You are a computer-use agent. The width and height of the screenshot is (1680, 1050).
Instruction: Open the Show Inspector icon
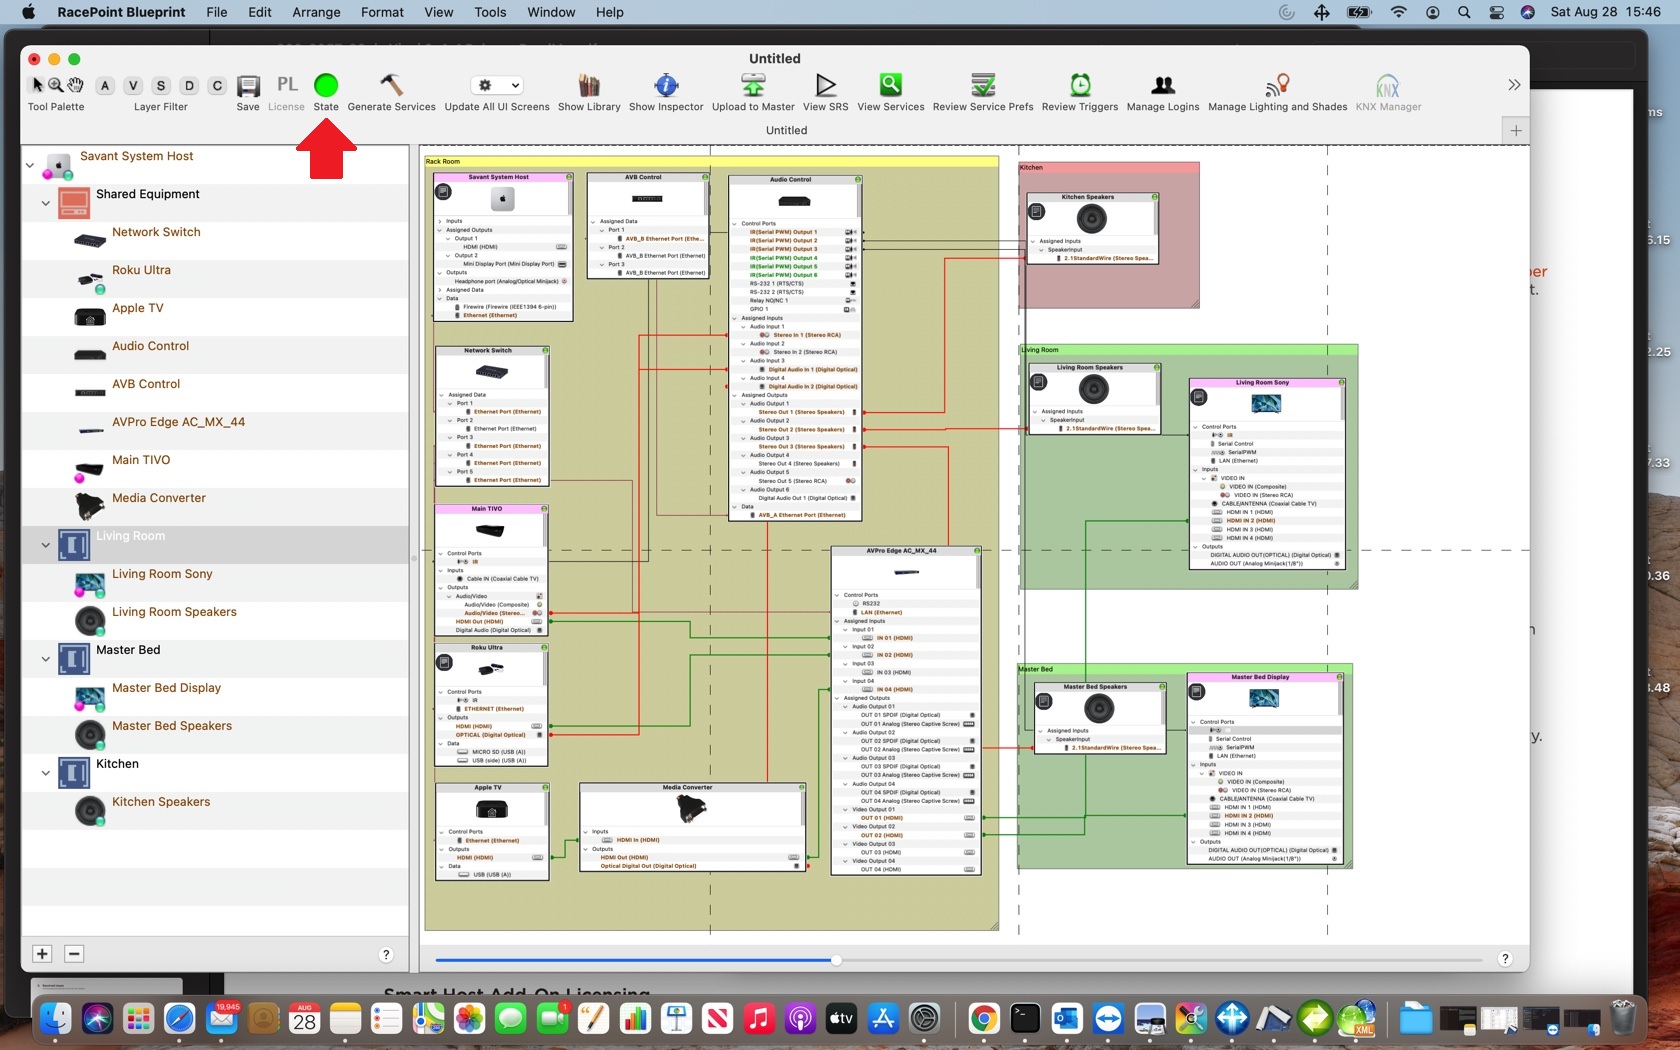666,85
